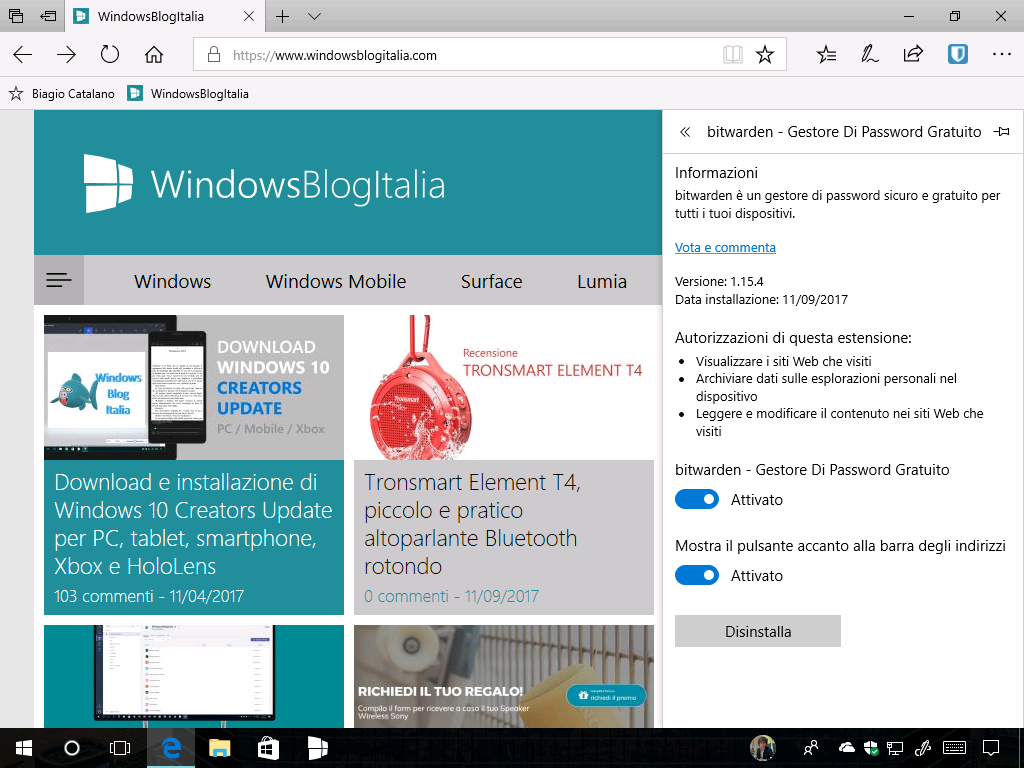Set these tabs aside icon
The image size is (1024, 768).
48,16
